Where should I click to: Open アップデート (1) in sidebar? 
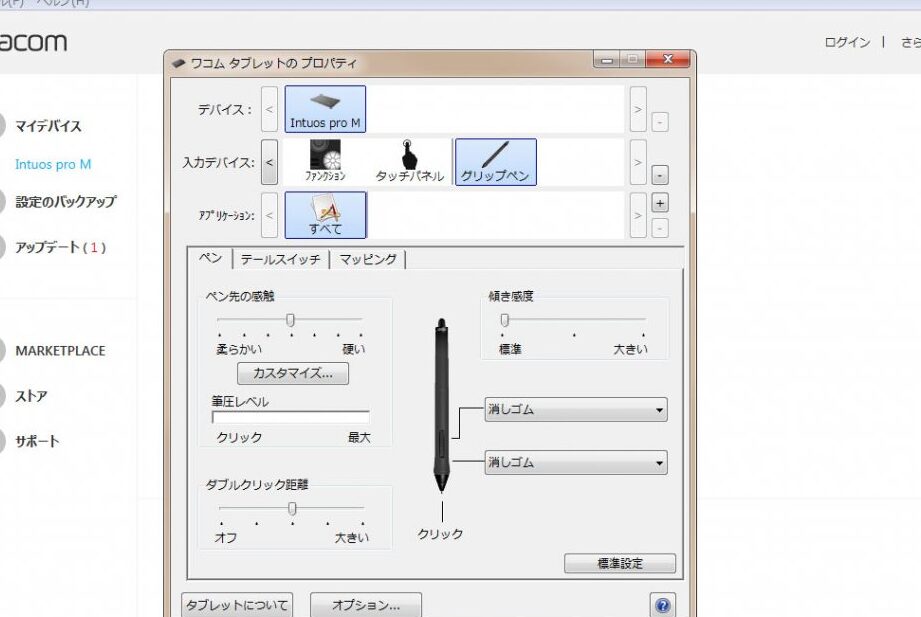click(x=60, y=247)
